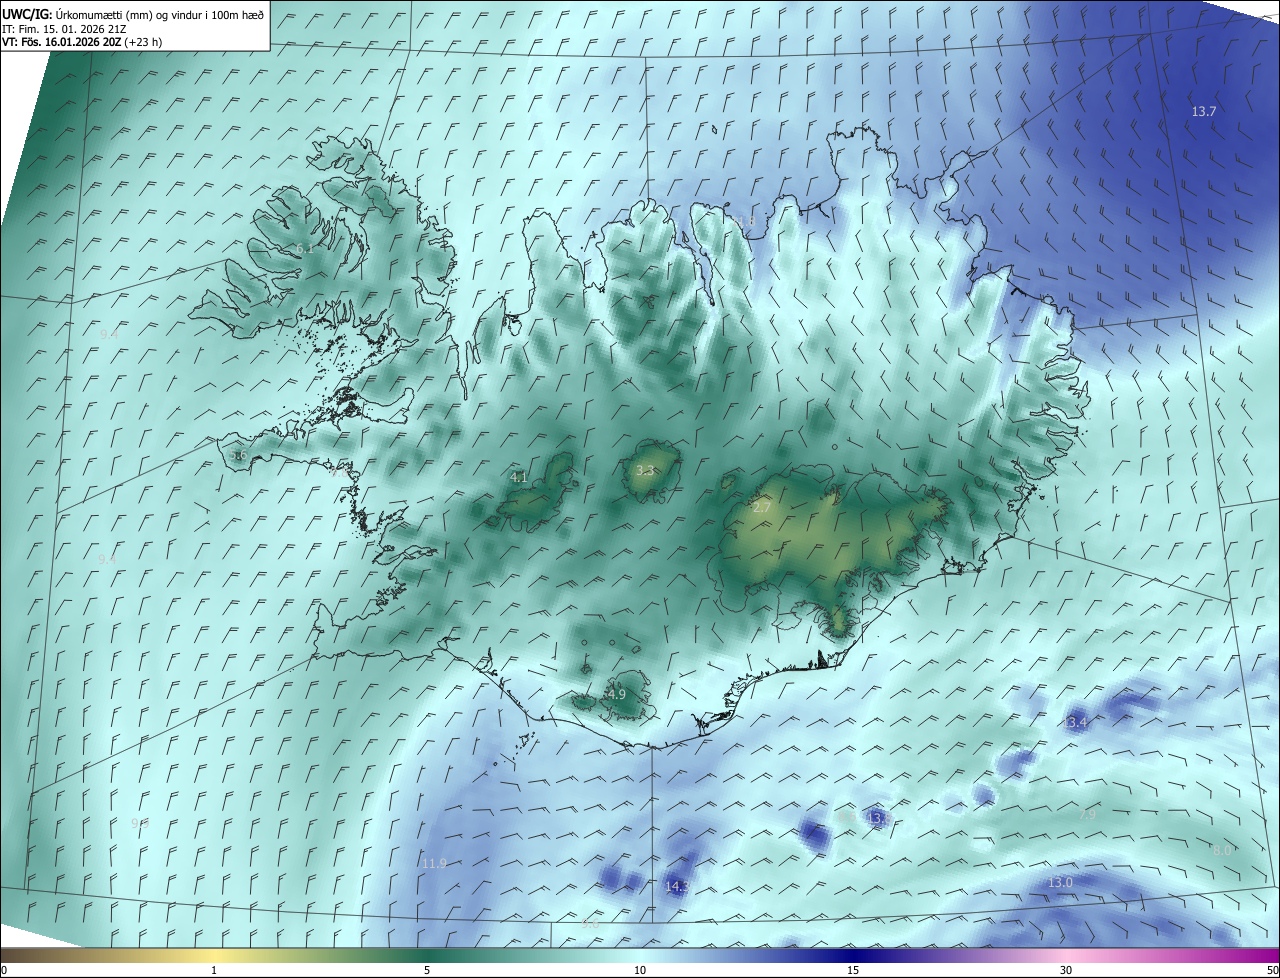Viewport: 1280px width, 978px height.
Task: Click the 13.4 value label southeast of Iceland
Action: pos(1075,722)
